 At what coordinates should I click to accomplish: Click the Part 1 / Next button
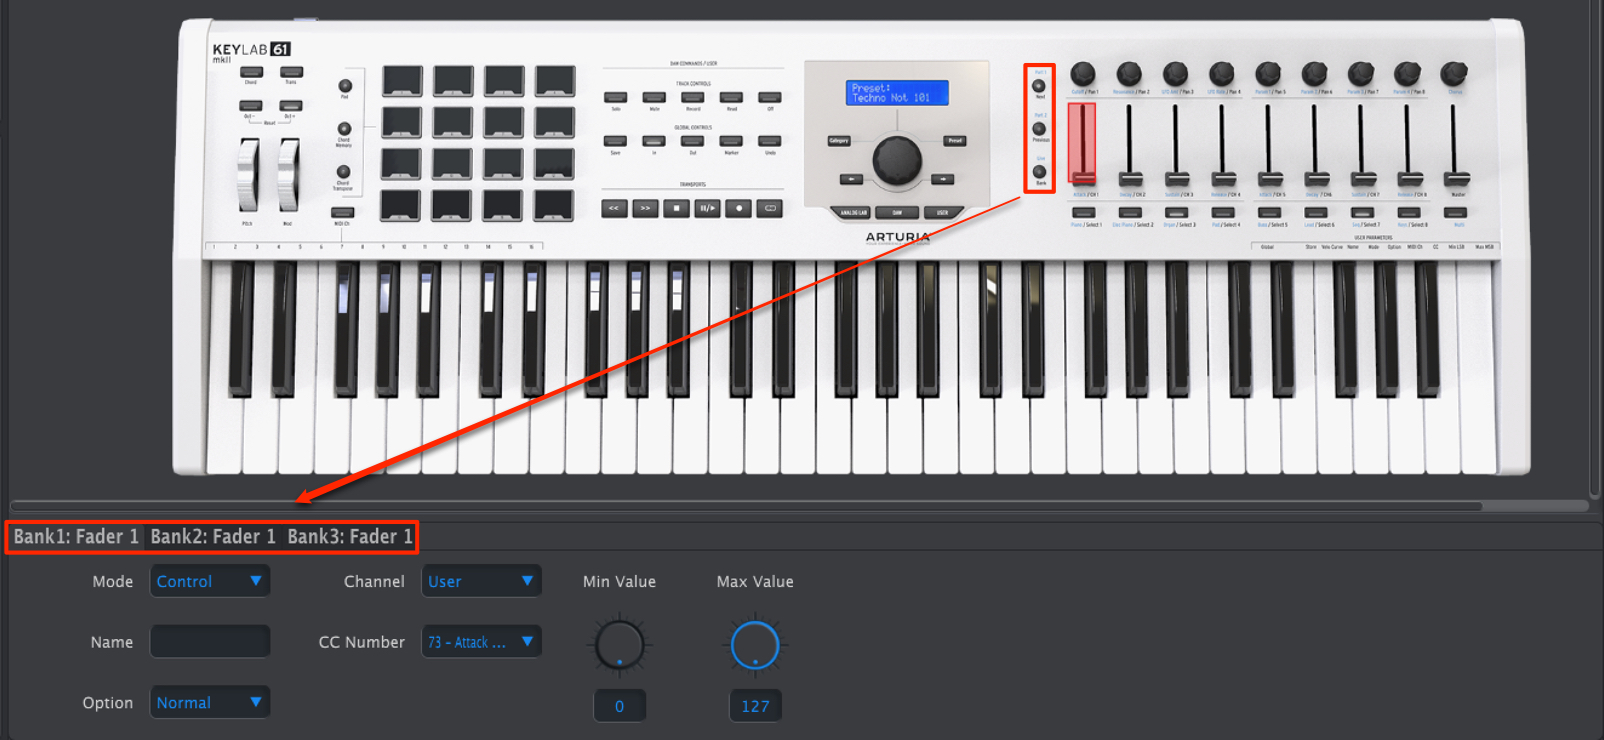[x=1039, y=86]
